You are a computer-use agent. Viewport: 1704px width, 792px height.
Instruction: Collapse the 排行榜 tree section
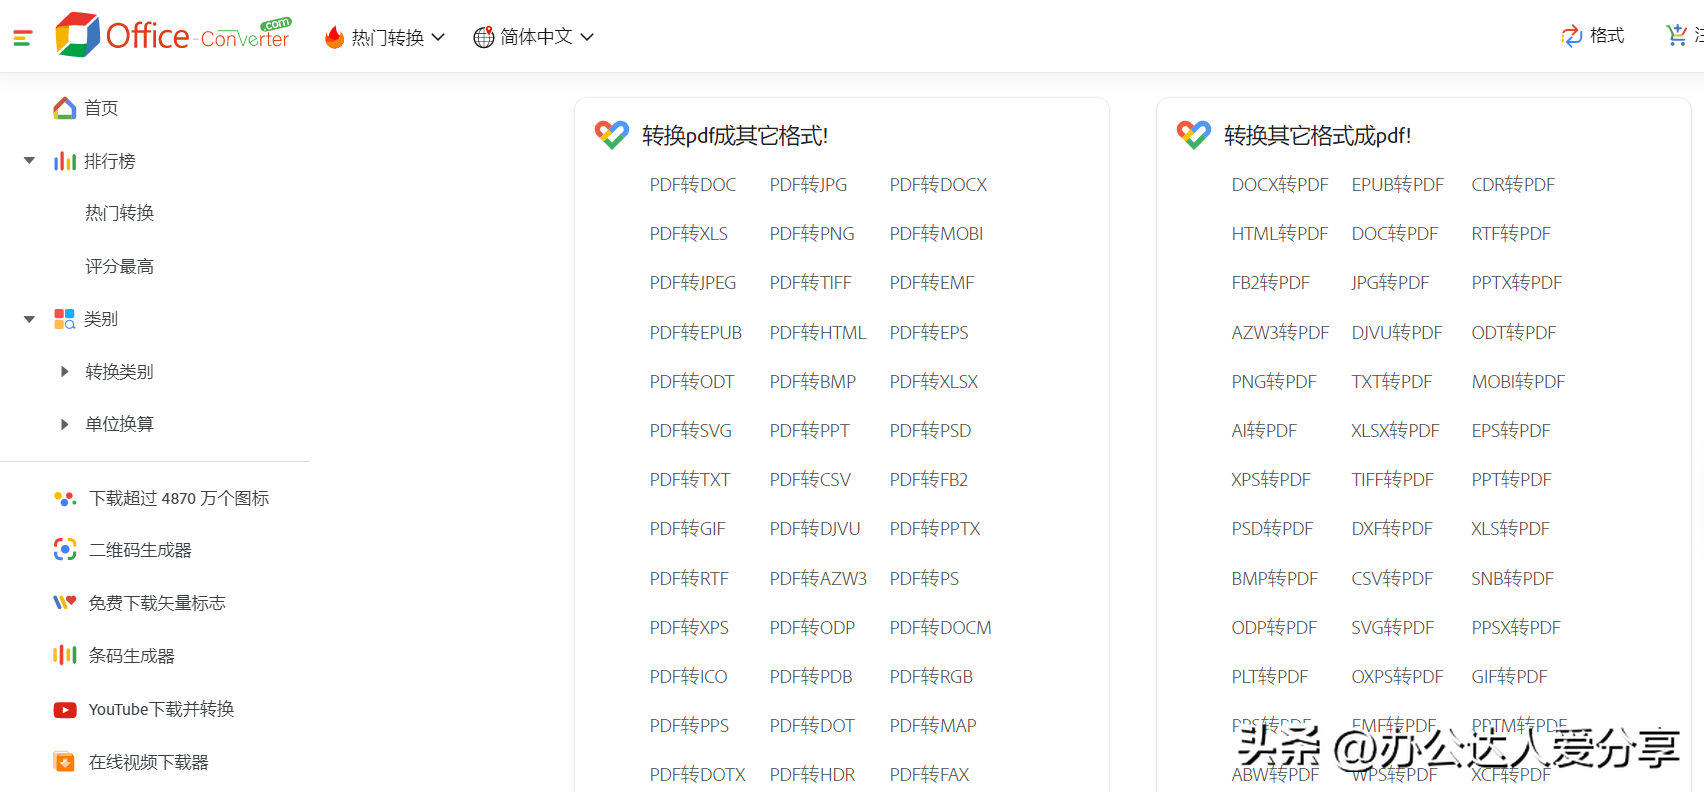(29, 161)
